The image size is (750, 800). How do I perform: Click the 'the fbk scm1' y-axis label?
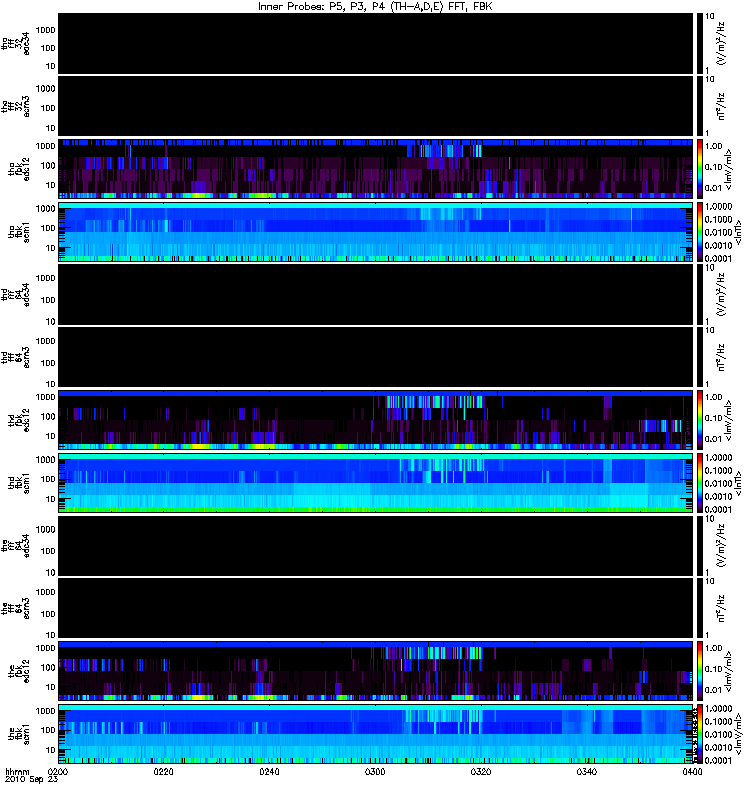pyautogui.click(x=19, y=734)
